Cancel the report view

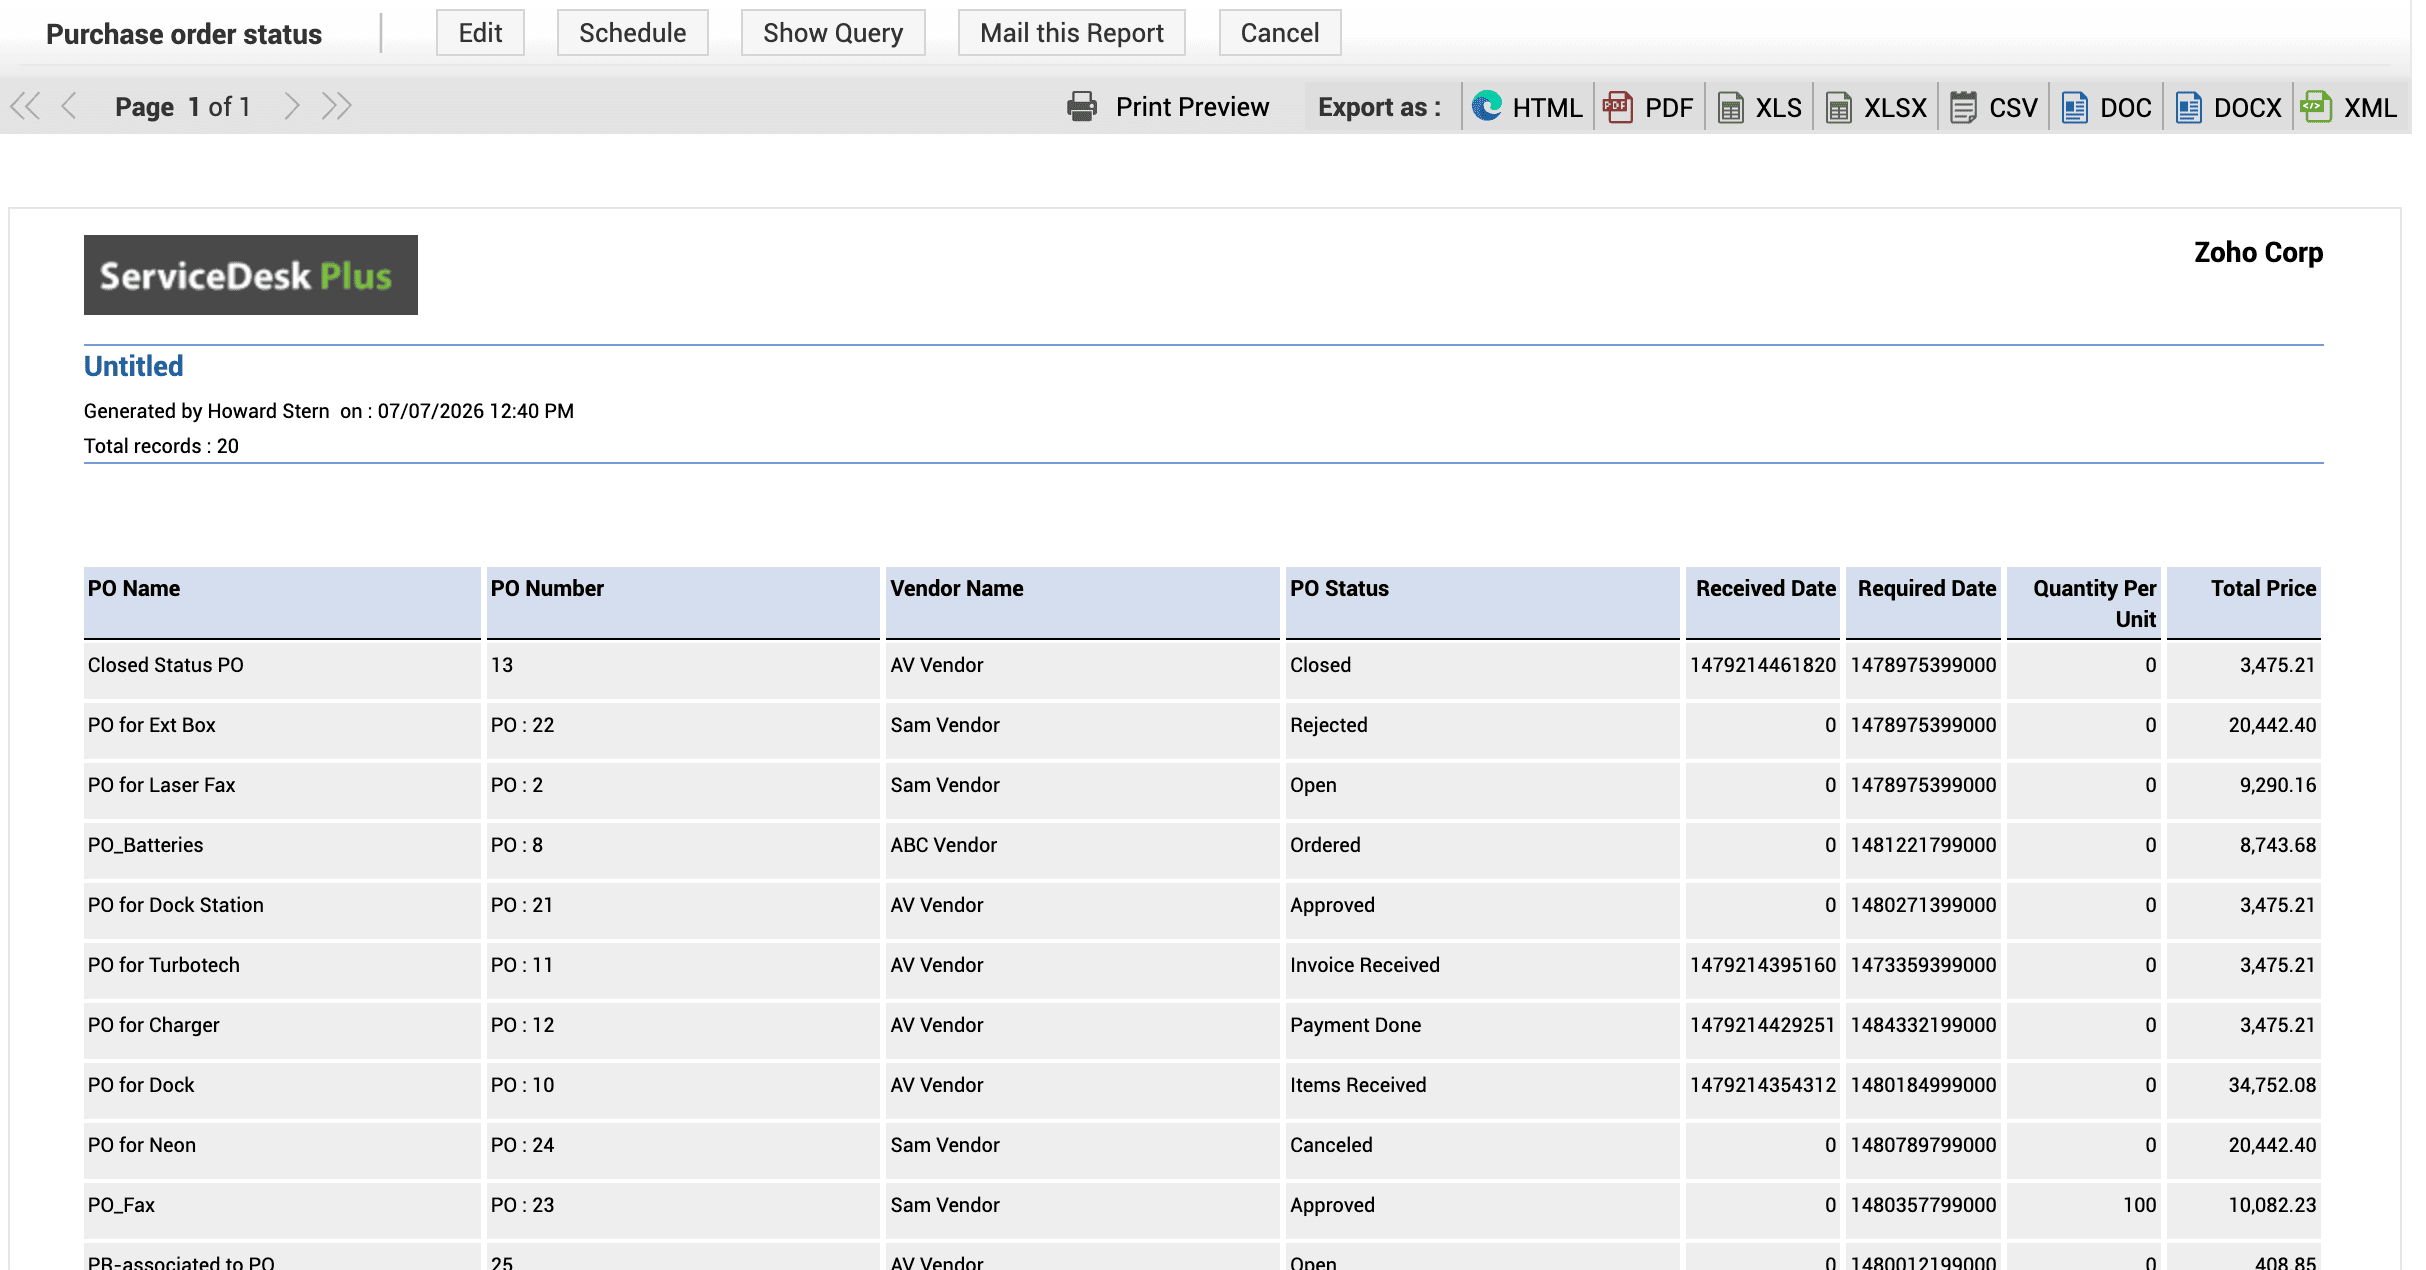[1279, 33]
